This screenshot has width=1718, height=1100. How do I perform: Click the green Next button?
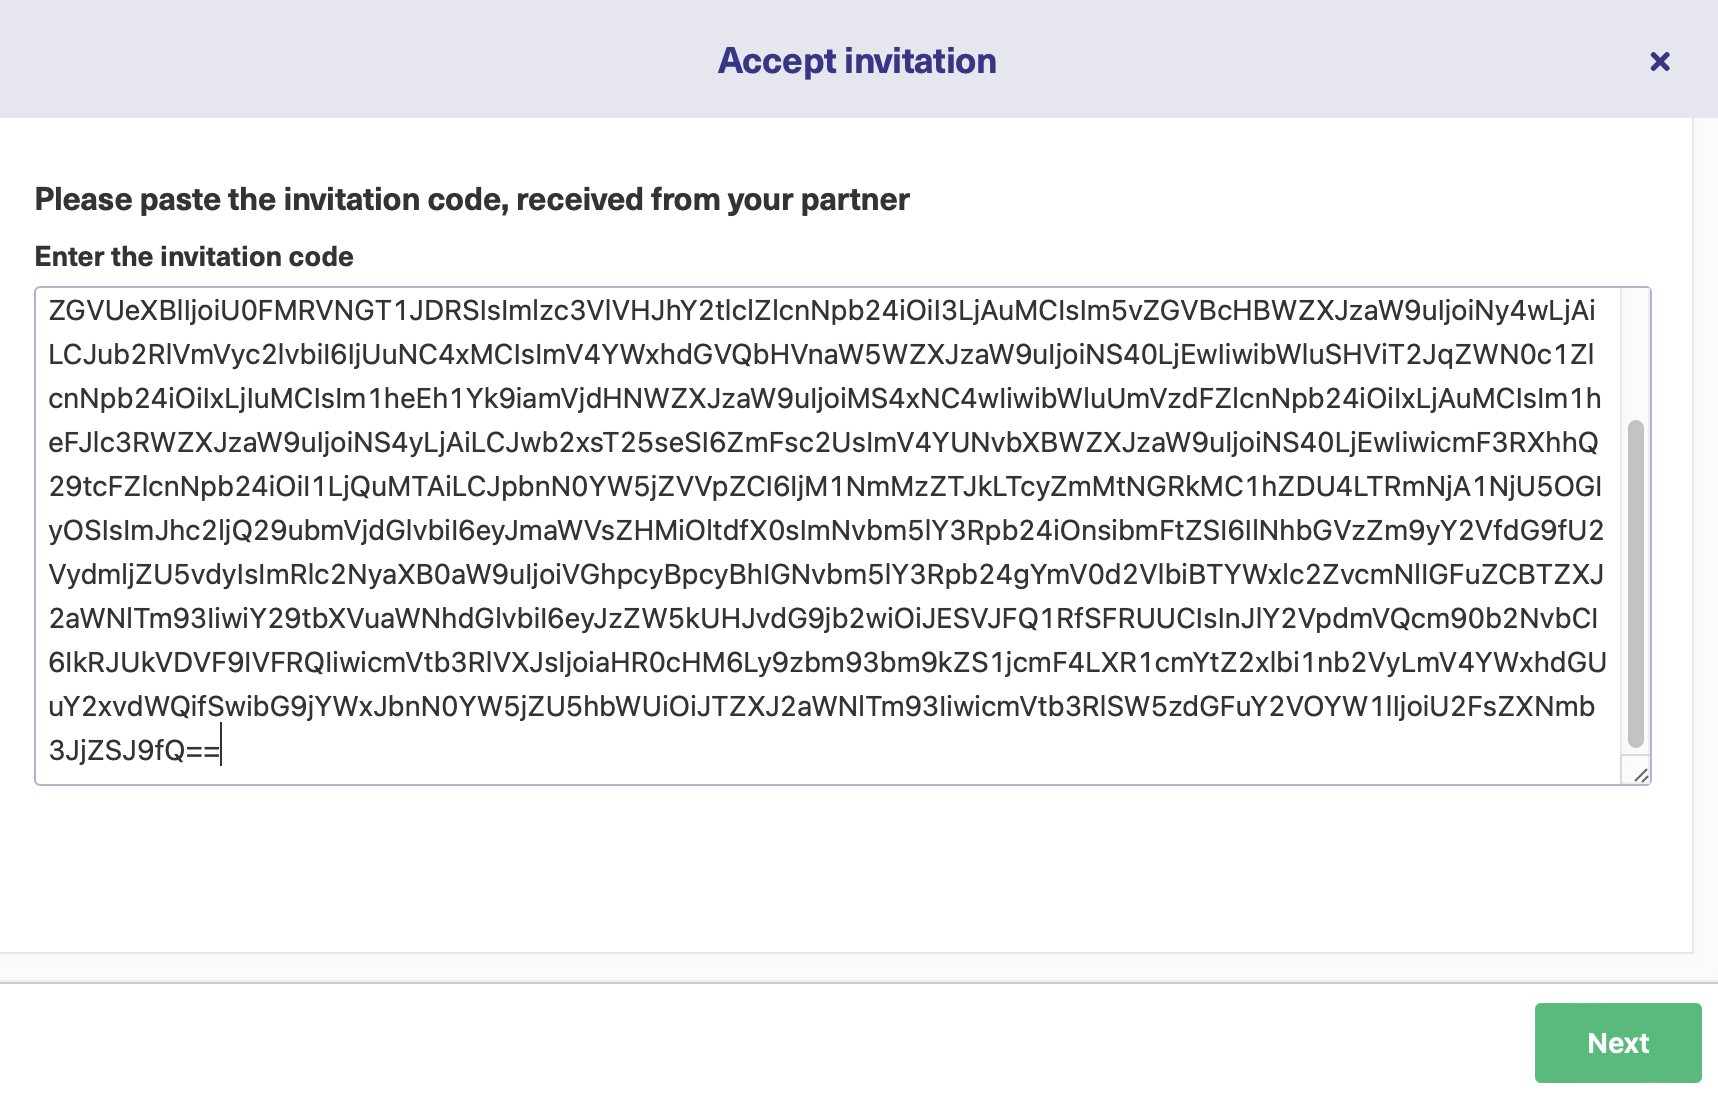click(1618, 1043)
